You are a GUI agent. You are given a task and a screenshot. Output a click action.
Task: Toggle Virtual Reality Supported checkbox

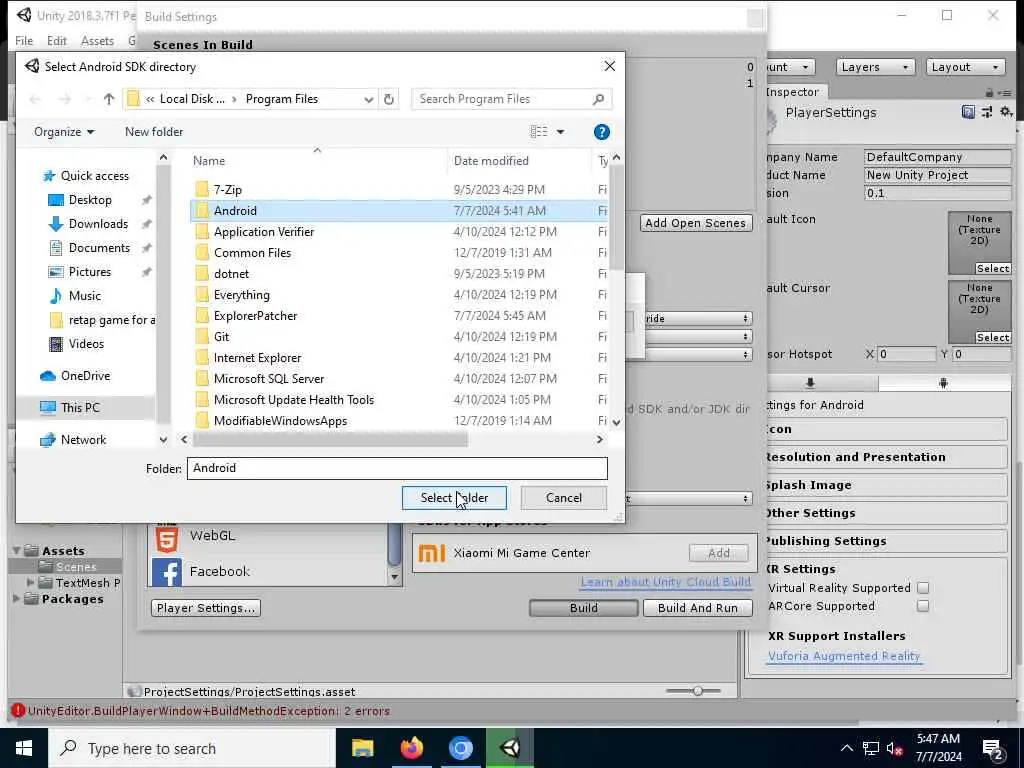point(923,588)
